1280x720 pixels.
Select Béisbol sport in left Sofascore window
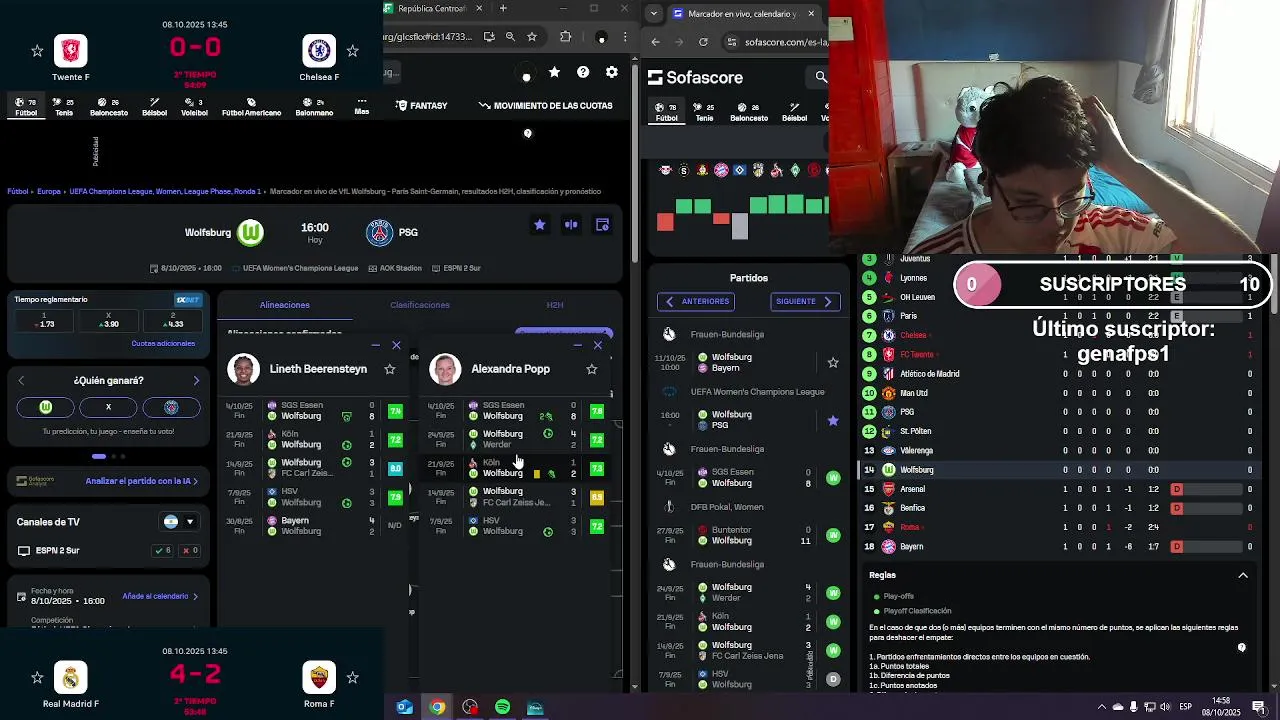[x=154, y=107]
